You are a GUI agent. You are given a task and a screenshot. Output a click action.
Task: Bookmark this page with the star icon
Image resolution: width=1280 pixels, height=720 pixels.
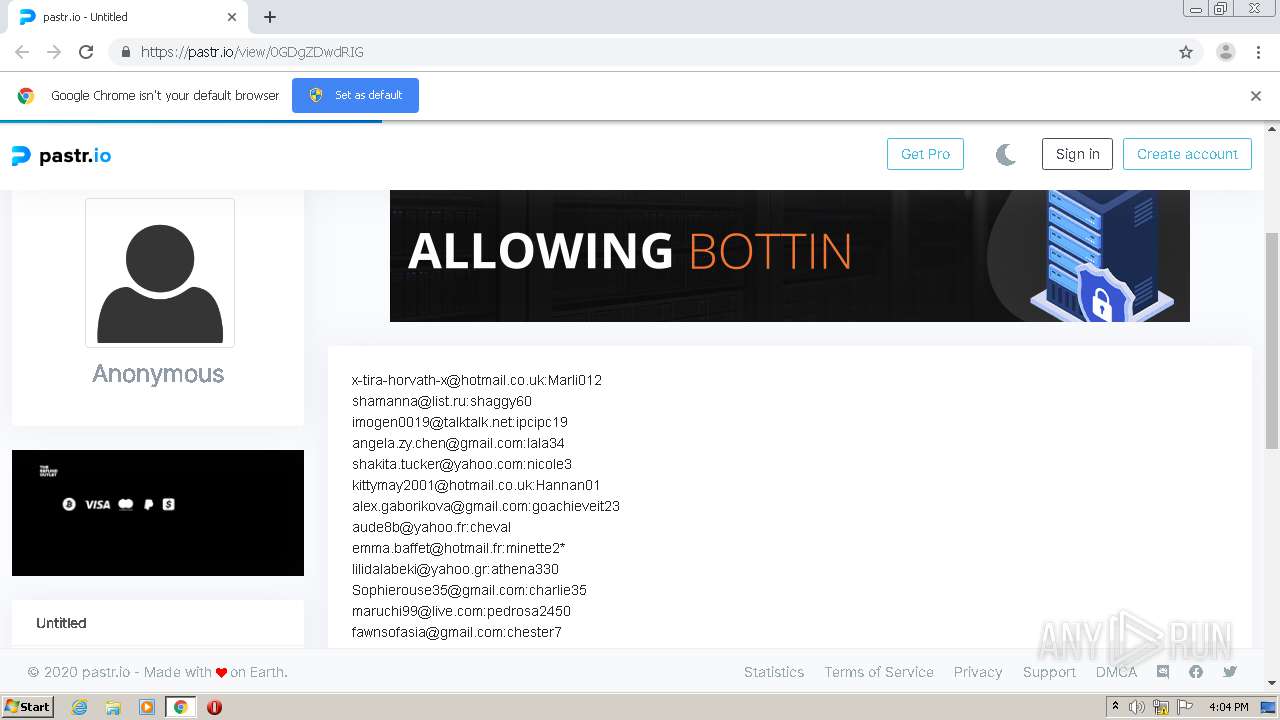(1186, 52)
